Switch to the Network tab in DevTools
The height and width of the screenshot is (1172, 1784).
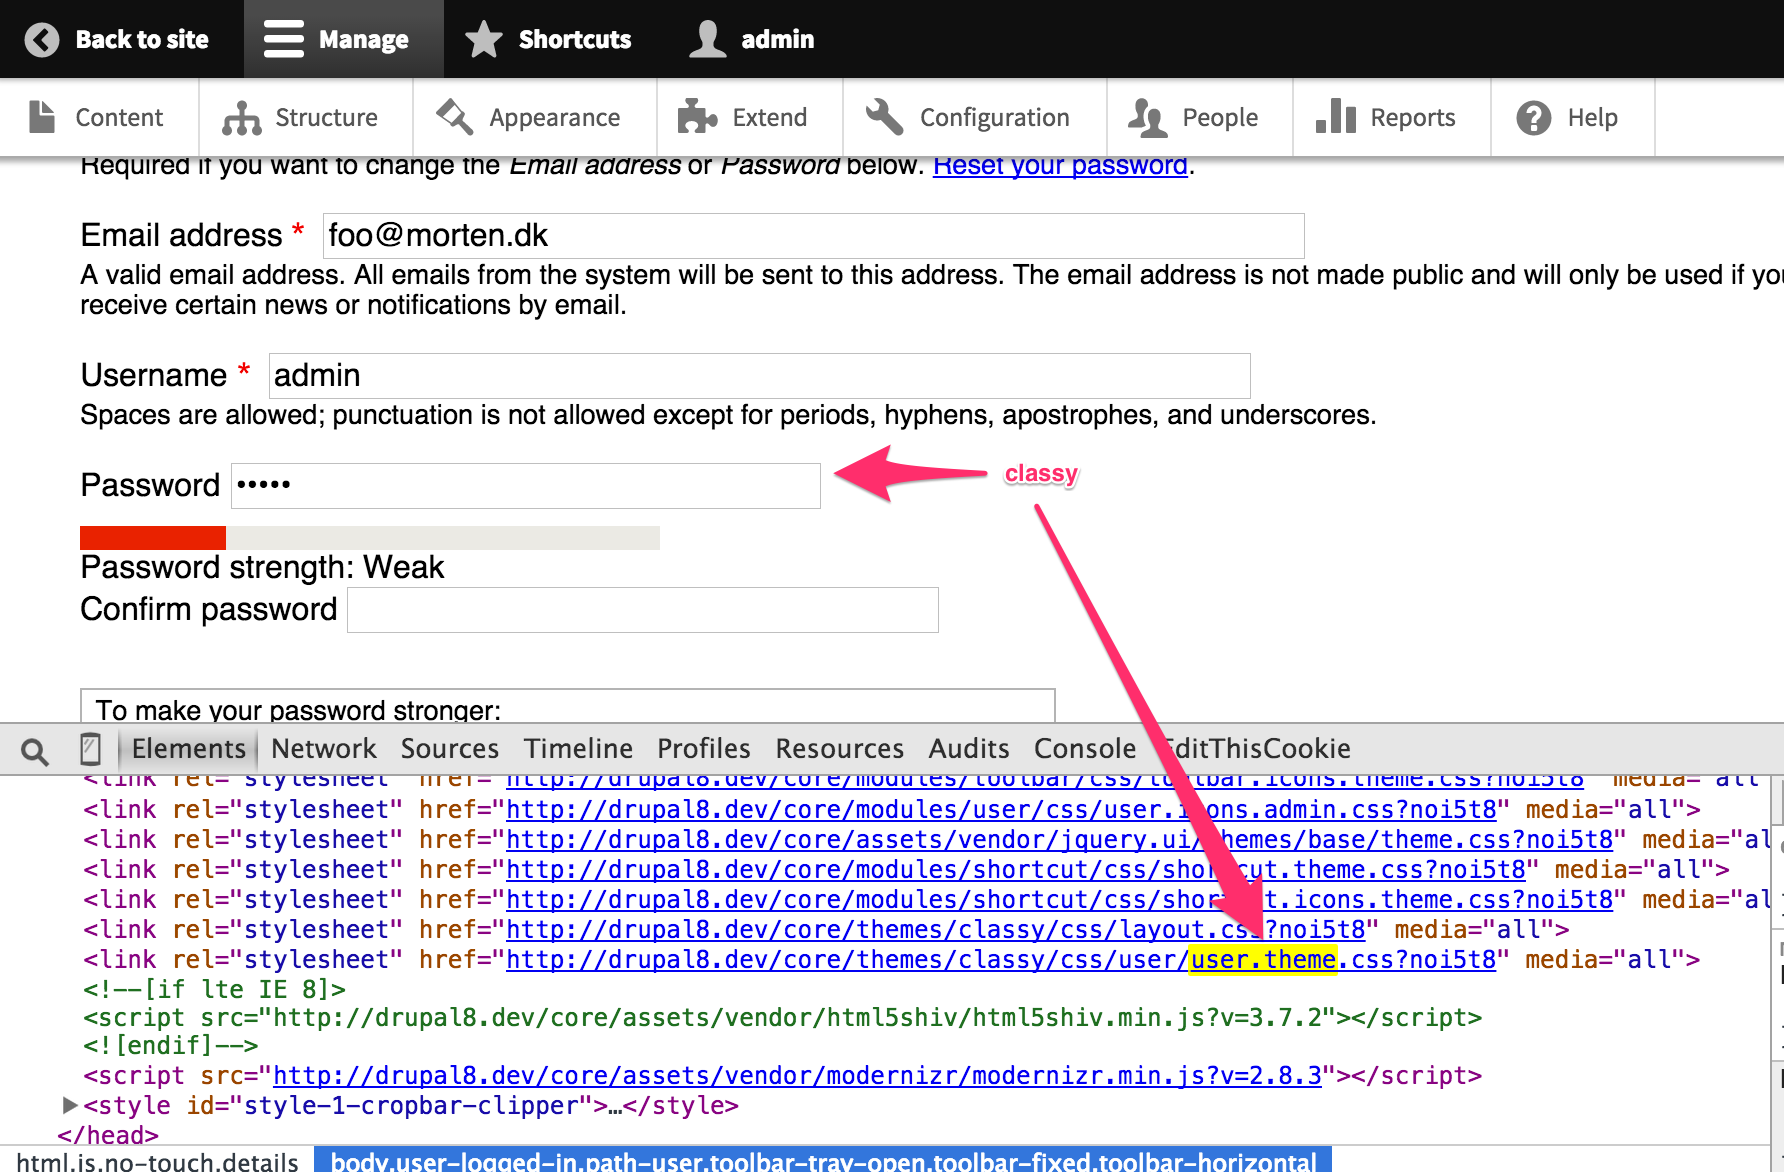(x=323, y=748)
